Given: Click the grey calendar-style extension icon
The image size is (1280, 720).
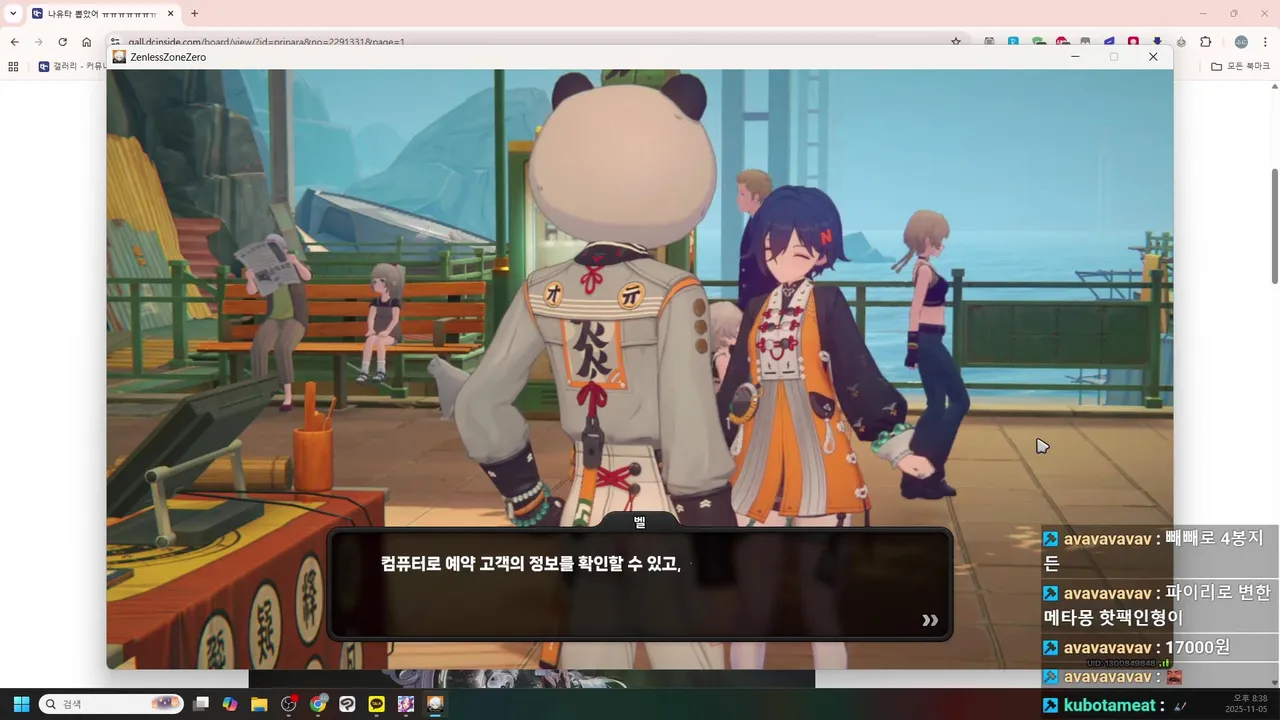Looking at the screenshot, I should (x=989, y=42).
